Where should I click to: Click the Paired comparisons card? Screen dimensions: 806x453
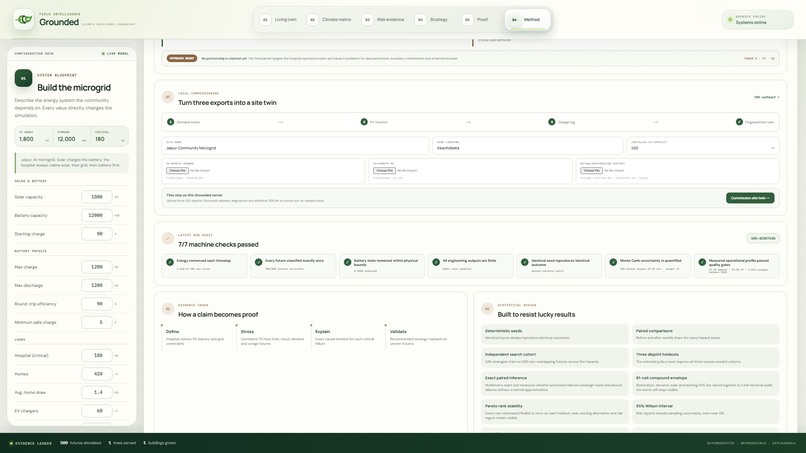click(x=706, y=334)
